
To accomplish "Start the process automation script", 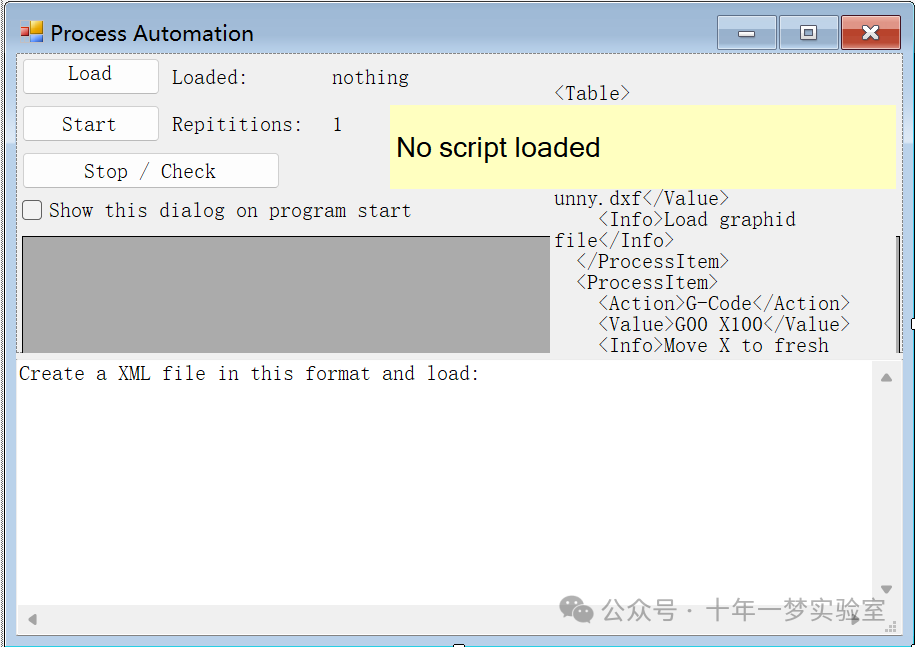I will 90,124.
